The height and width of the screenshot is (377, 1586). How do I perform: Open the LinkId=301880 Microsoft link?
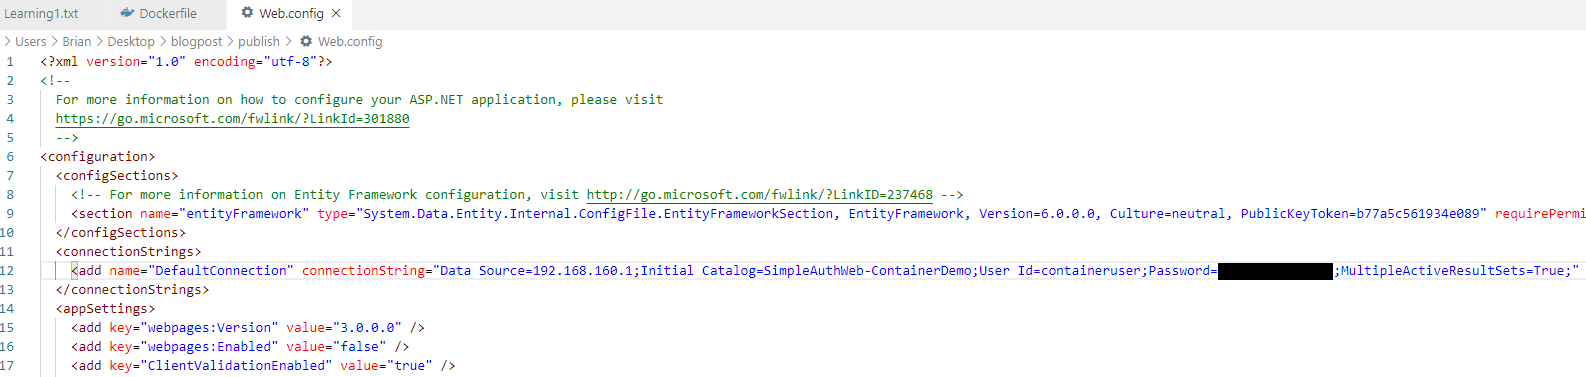tap(232, 119)
